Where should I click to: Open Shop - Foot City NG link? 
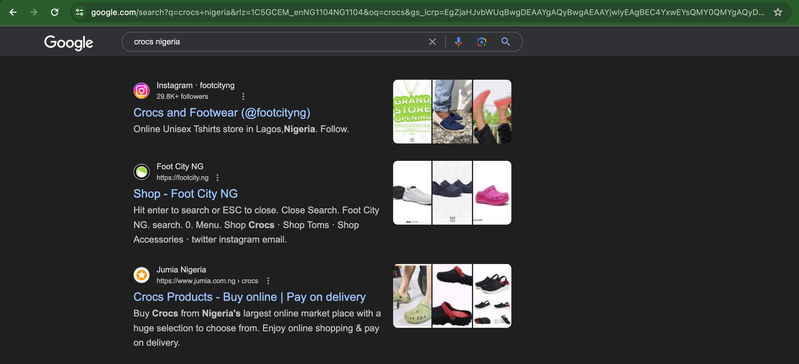185,194
